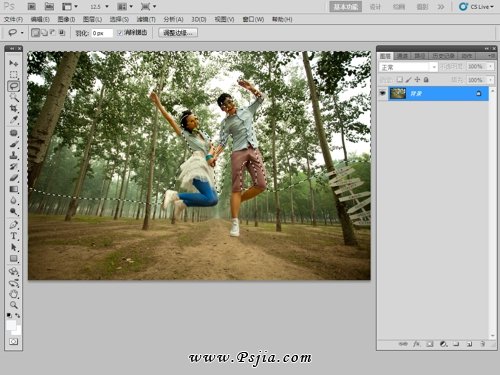Image resolution: width=500 pixels, height=375 pixels.
Task: Select the Clone Stamp tool
Action: coord(14,155)
